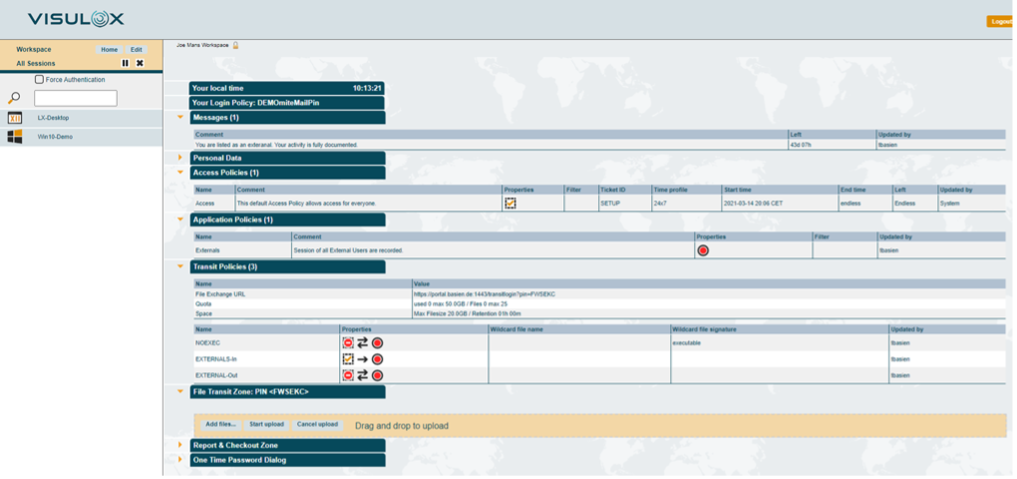This screenshot has height=479, width=1017.
Task: Click the bidirectional arrows icon in the NOEXEC row
Action: 362,343
